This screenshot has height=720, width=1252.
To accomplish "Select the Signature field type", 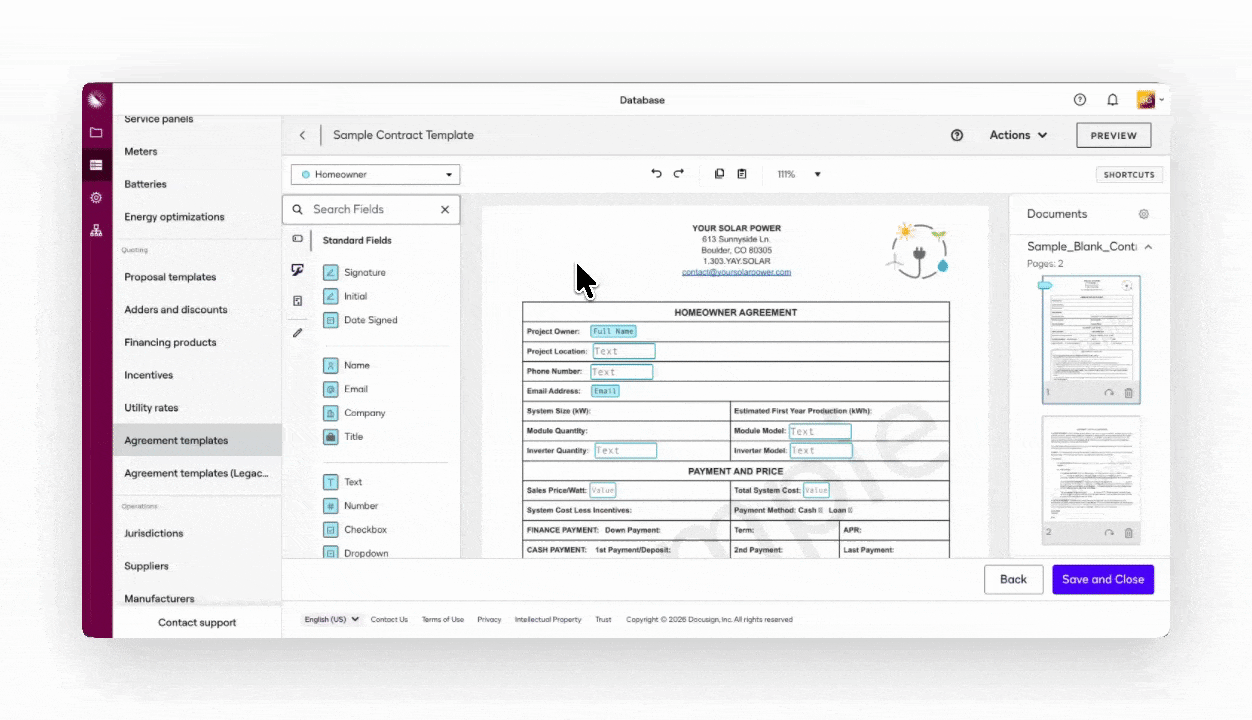I will pos(364,272).
